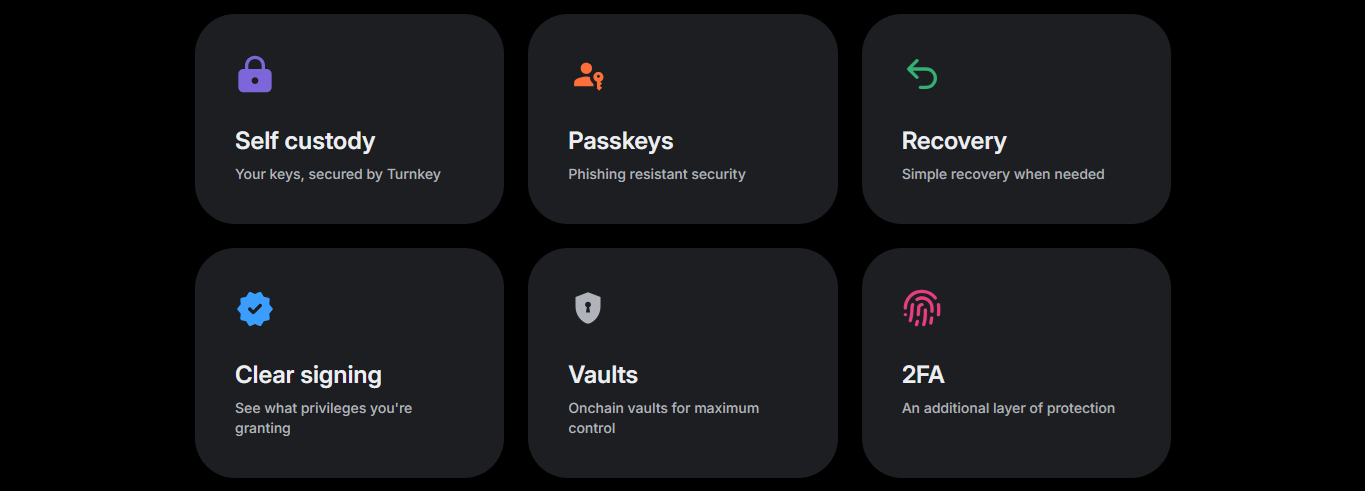Choose the 2FA heading

[923, 375]
